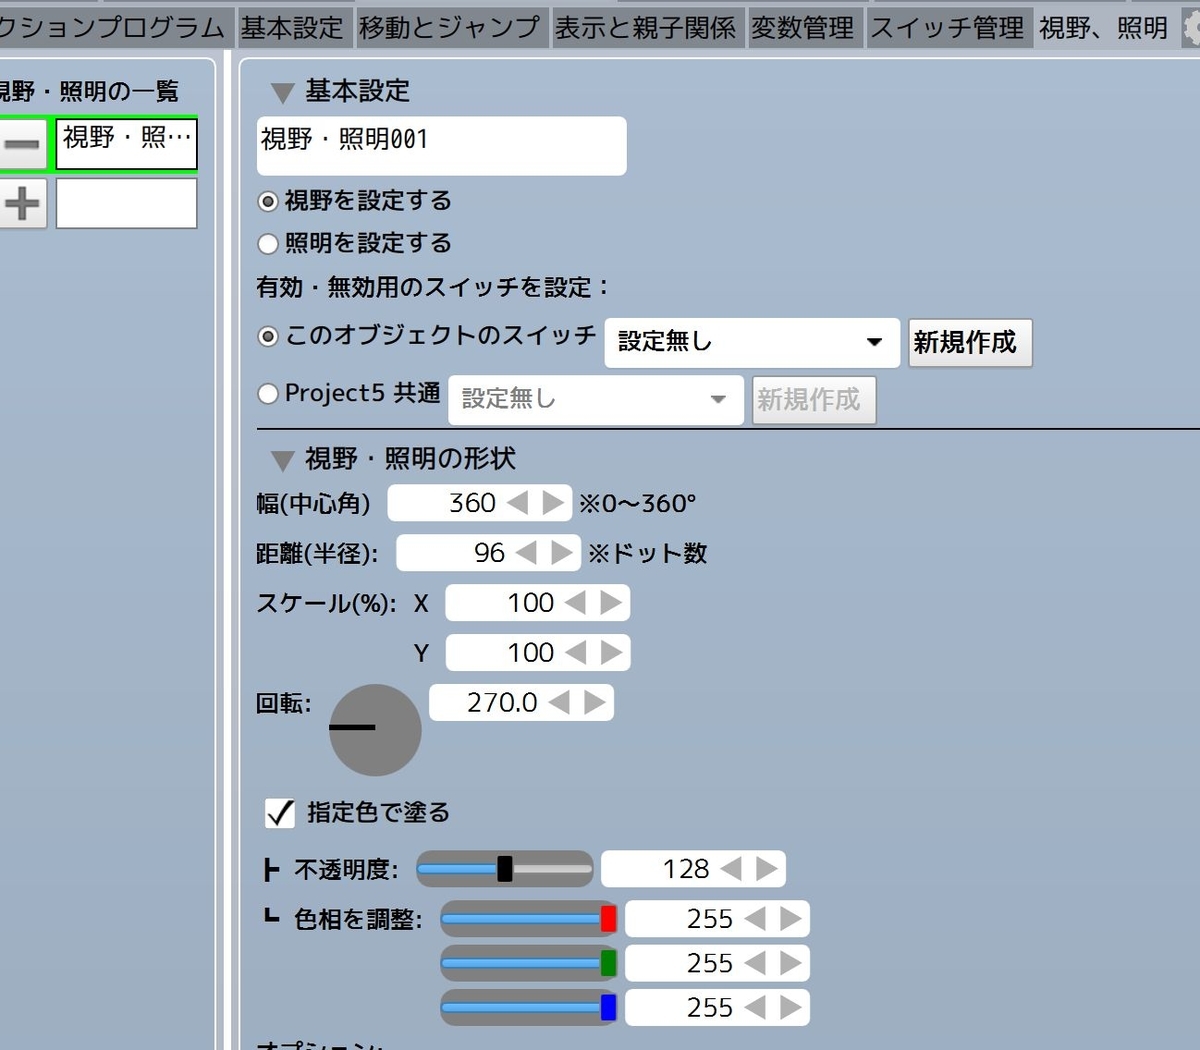1200x1050 pixels.
Task: Increase 不透明度 value with right arrow
Action: [x=767, y=869]
